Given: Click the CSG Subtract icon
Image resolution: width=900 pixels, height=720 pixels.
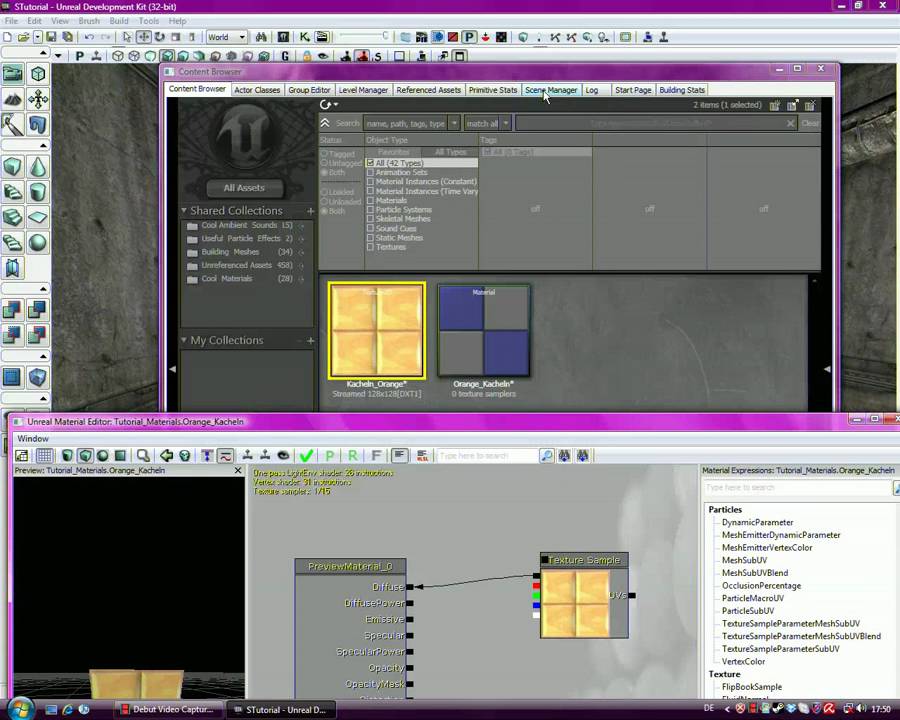Looking at the screenshot, I should pyautogui.click(x=38, y=310).
